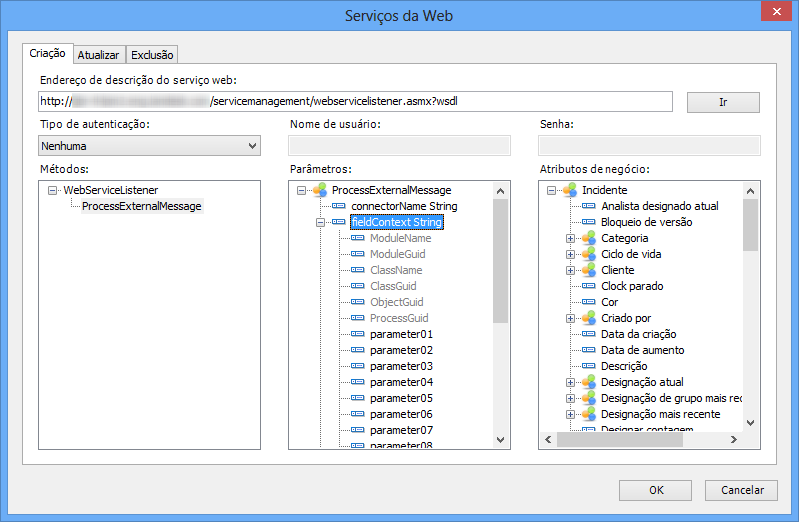Click the connectorName String field icon
Image resolution: width=799 pixels, height=522 pixels.
click(339, 206)
